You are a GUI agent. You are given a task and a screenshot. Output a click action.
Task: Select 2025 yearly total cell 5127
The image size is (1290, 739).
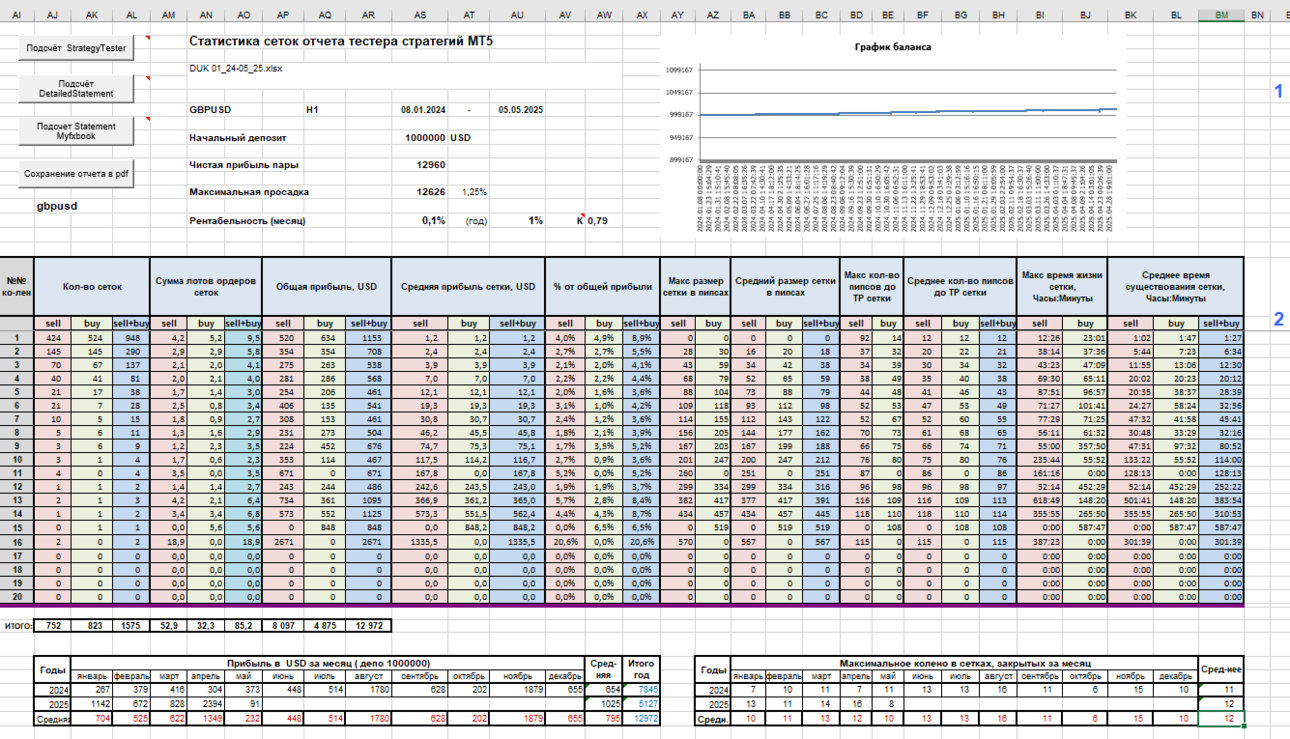point(640,704)
